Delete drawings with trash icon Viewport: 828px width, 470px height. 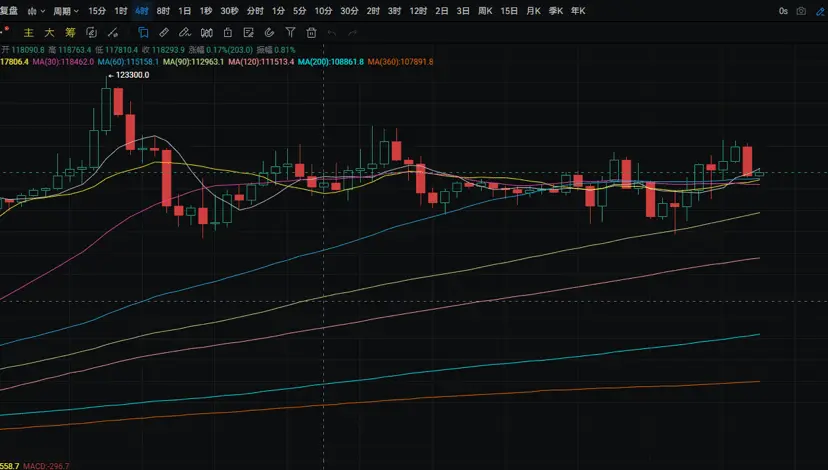pyautogui.click(x=312, y=33)
